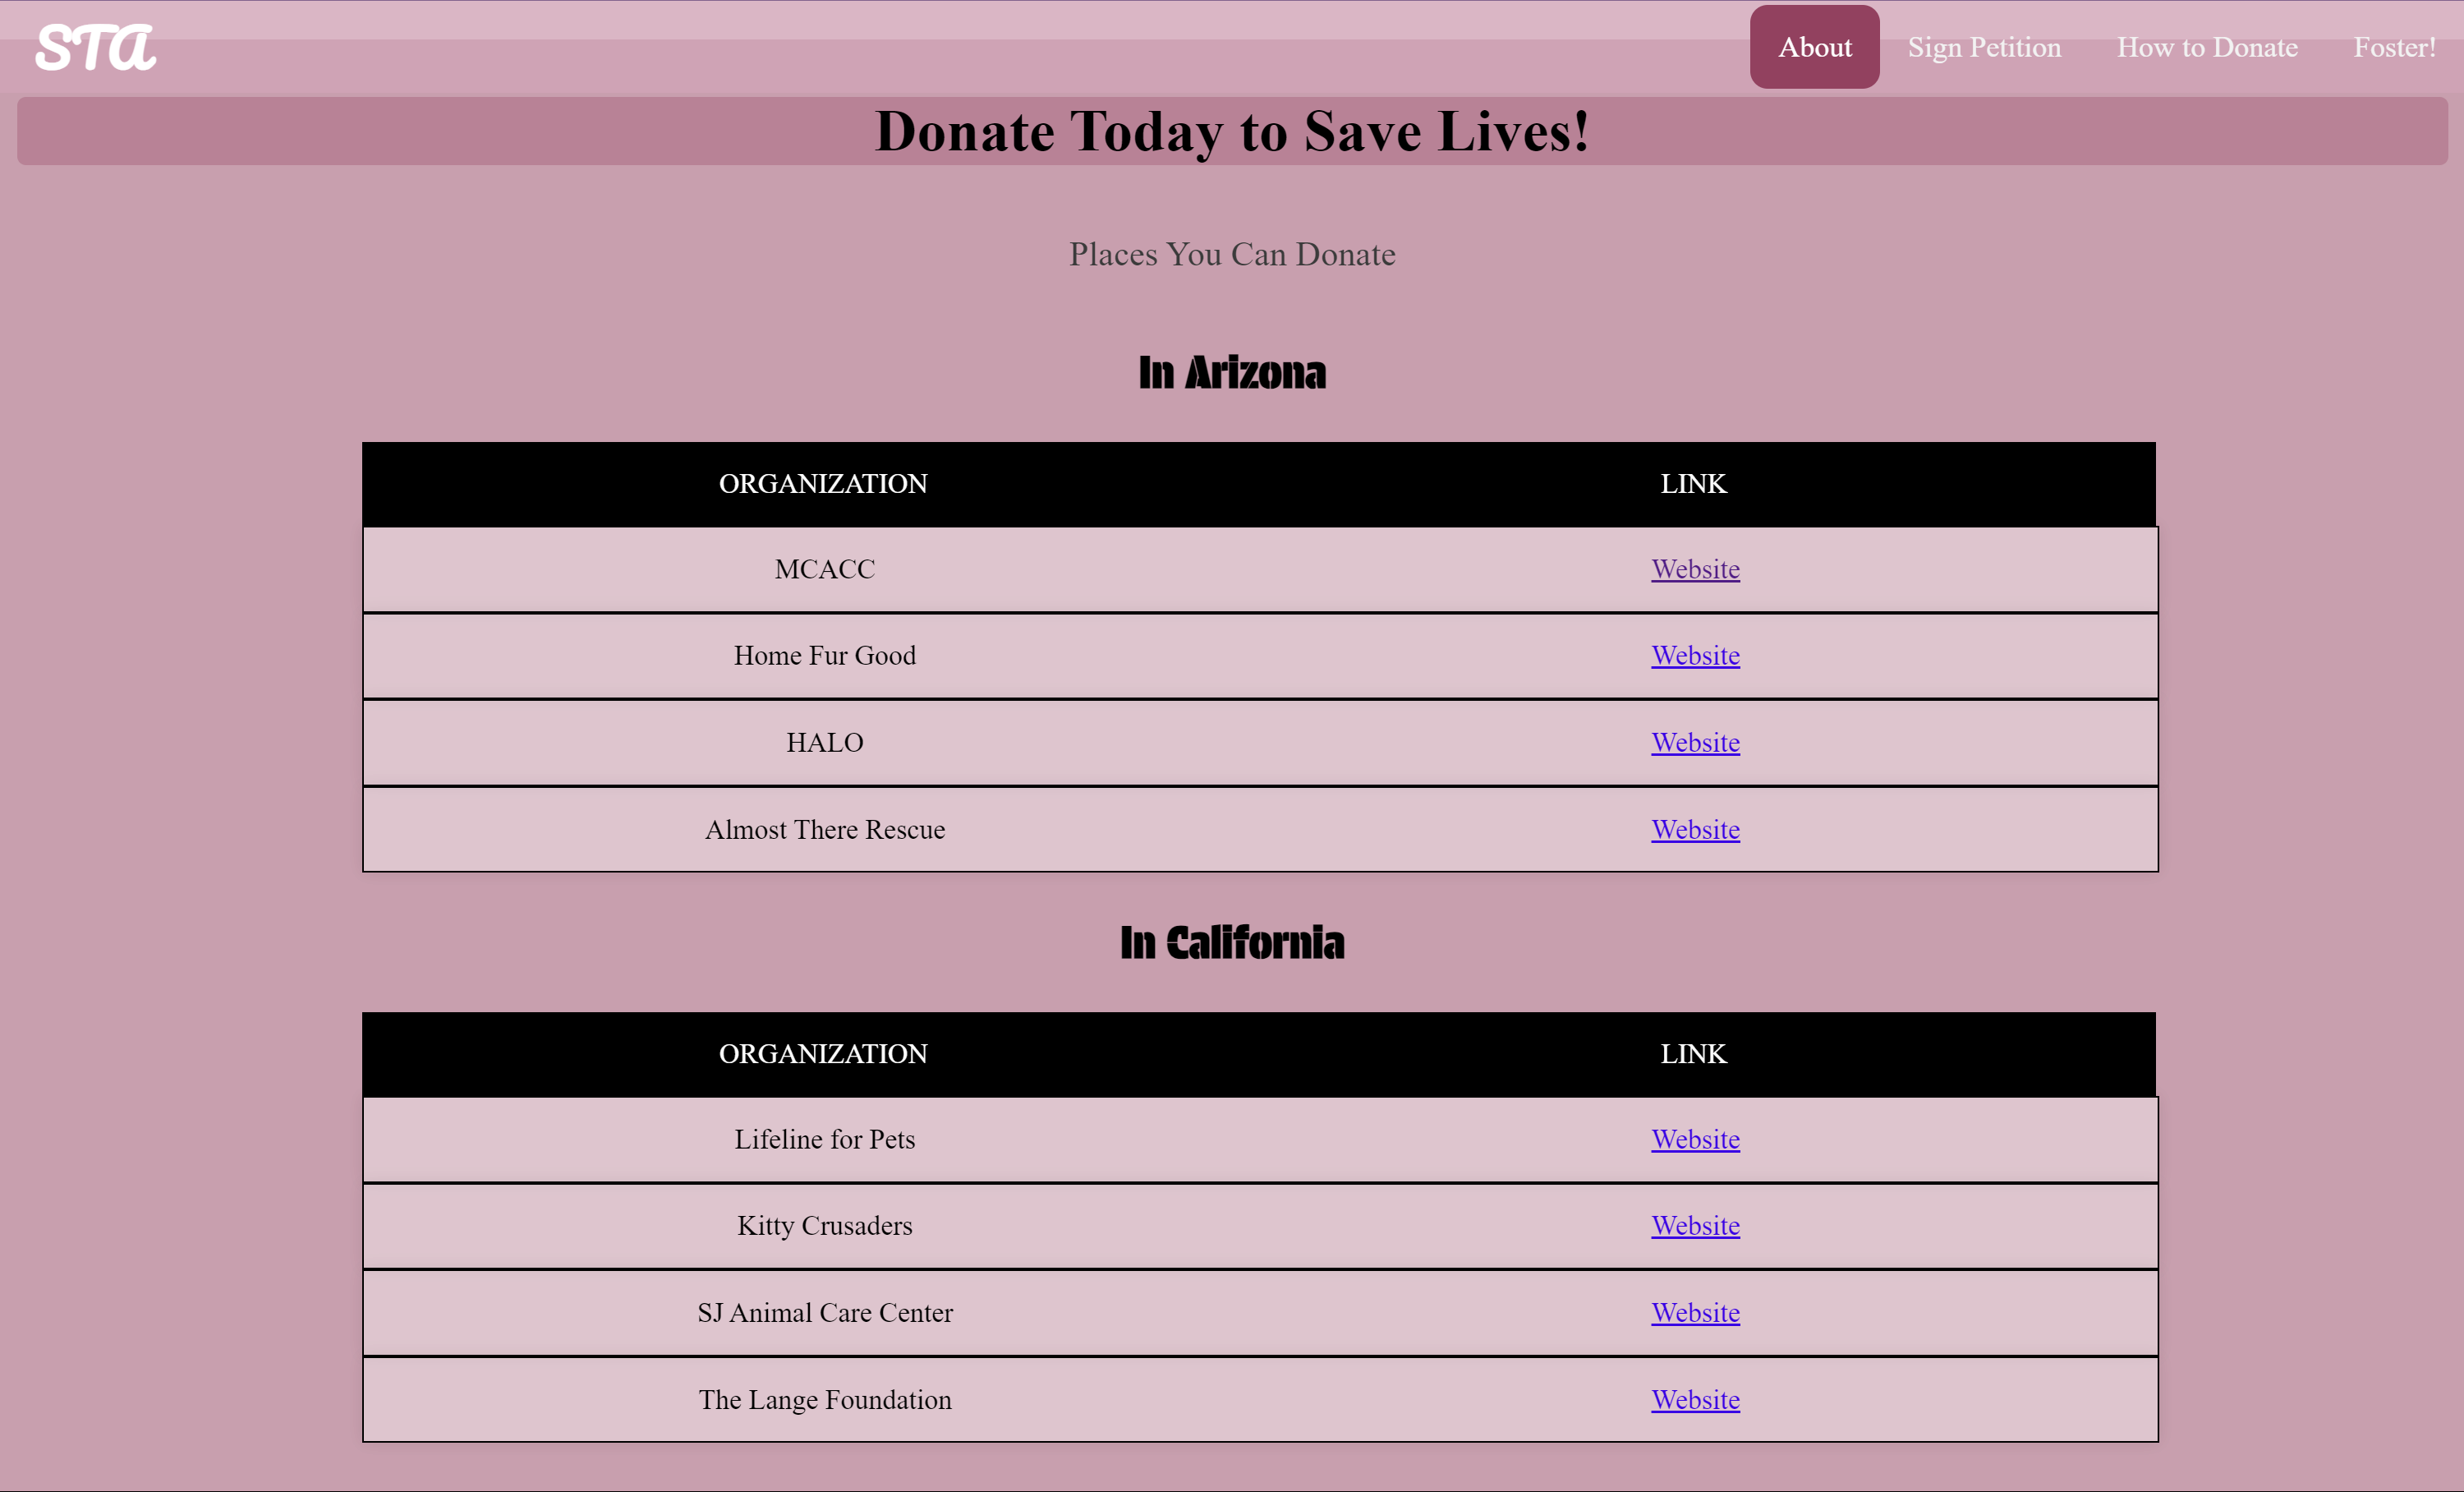Click the In California heading
The height and width of the screenshot is (1492, 2464).
1232,943
